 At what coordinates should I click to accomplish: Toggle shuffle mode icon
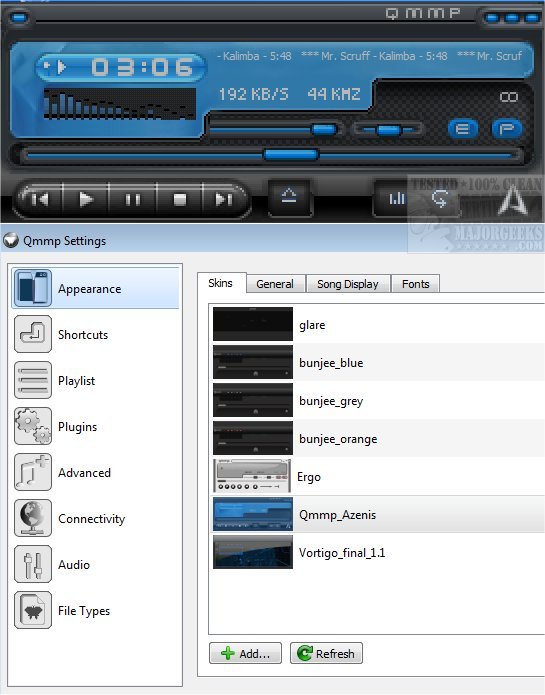click(x=396, y=198)
